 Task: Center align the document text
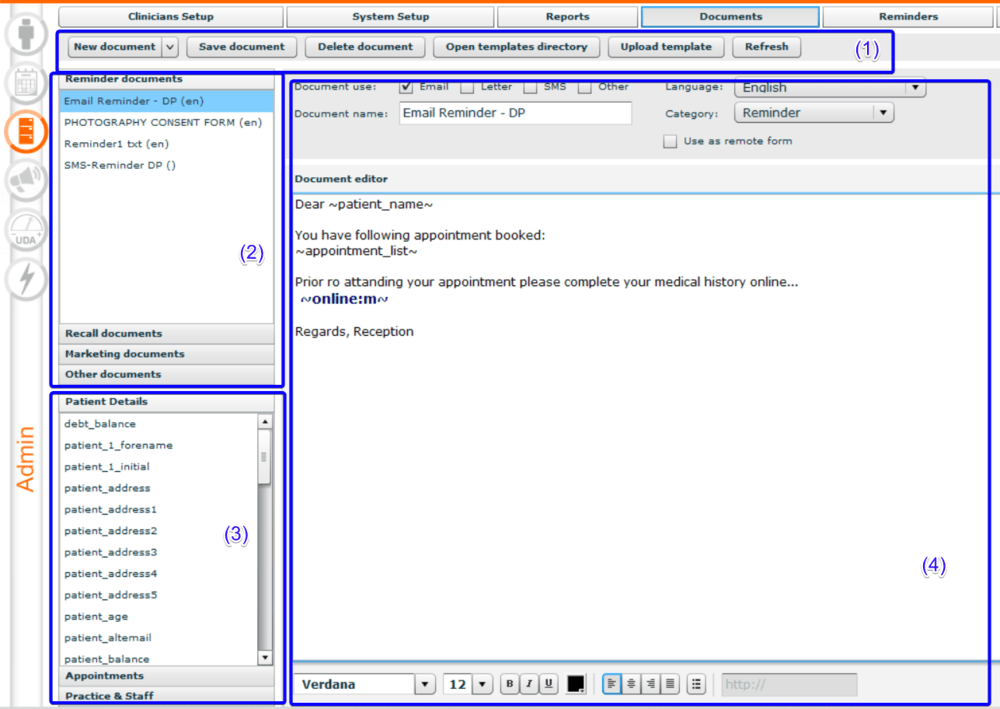(x=631, y=684)
